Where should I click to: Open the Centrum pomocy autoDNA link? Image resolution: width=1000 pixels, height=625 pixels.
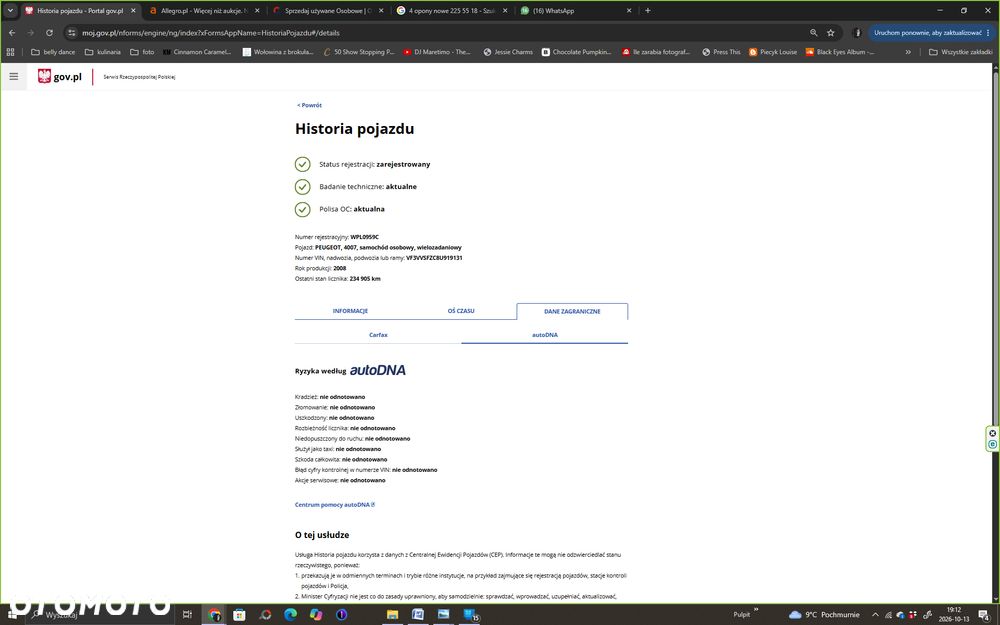[x=335, y=504]
